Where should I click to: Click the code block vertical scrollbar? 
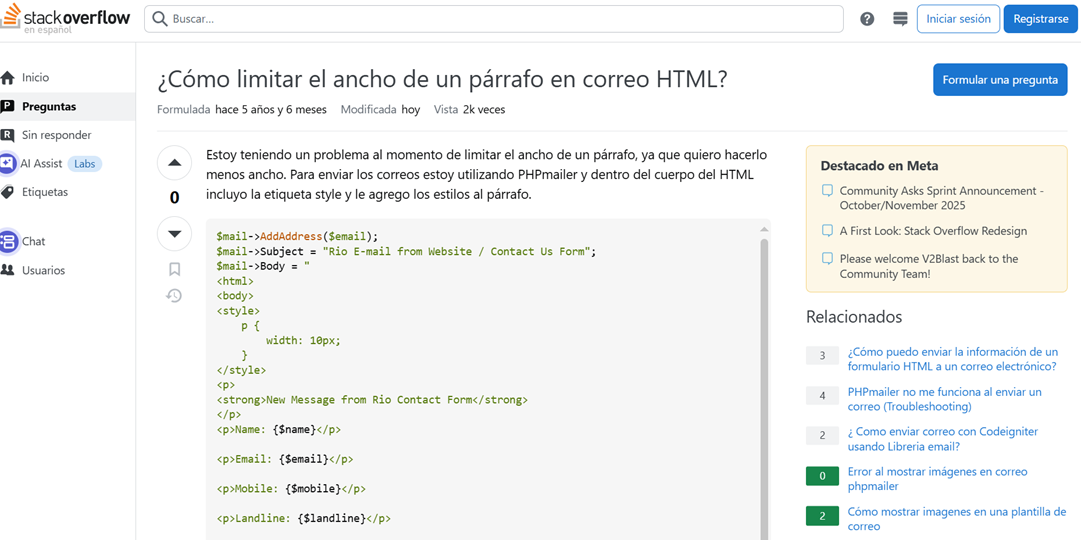tap(764, 380)
